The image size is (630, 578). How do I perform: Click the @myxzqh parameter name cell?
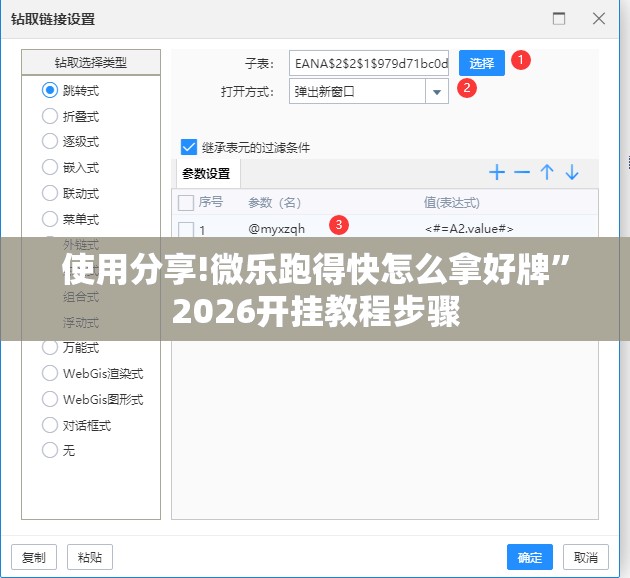[x=277, y=229]
